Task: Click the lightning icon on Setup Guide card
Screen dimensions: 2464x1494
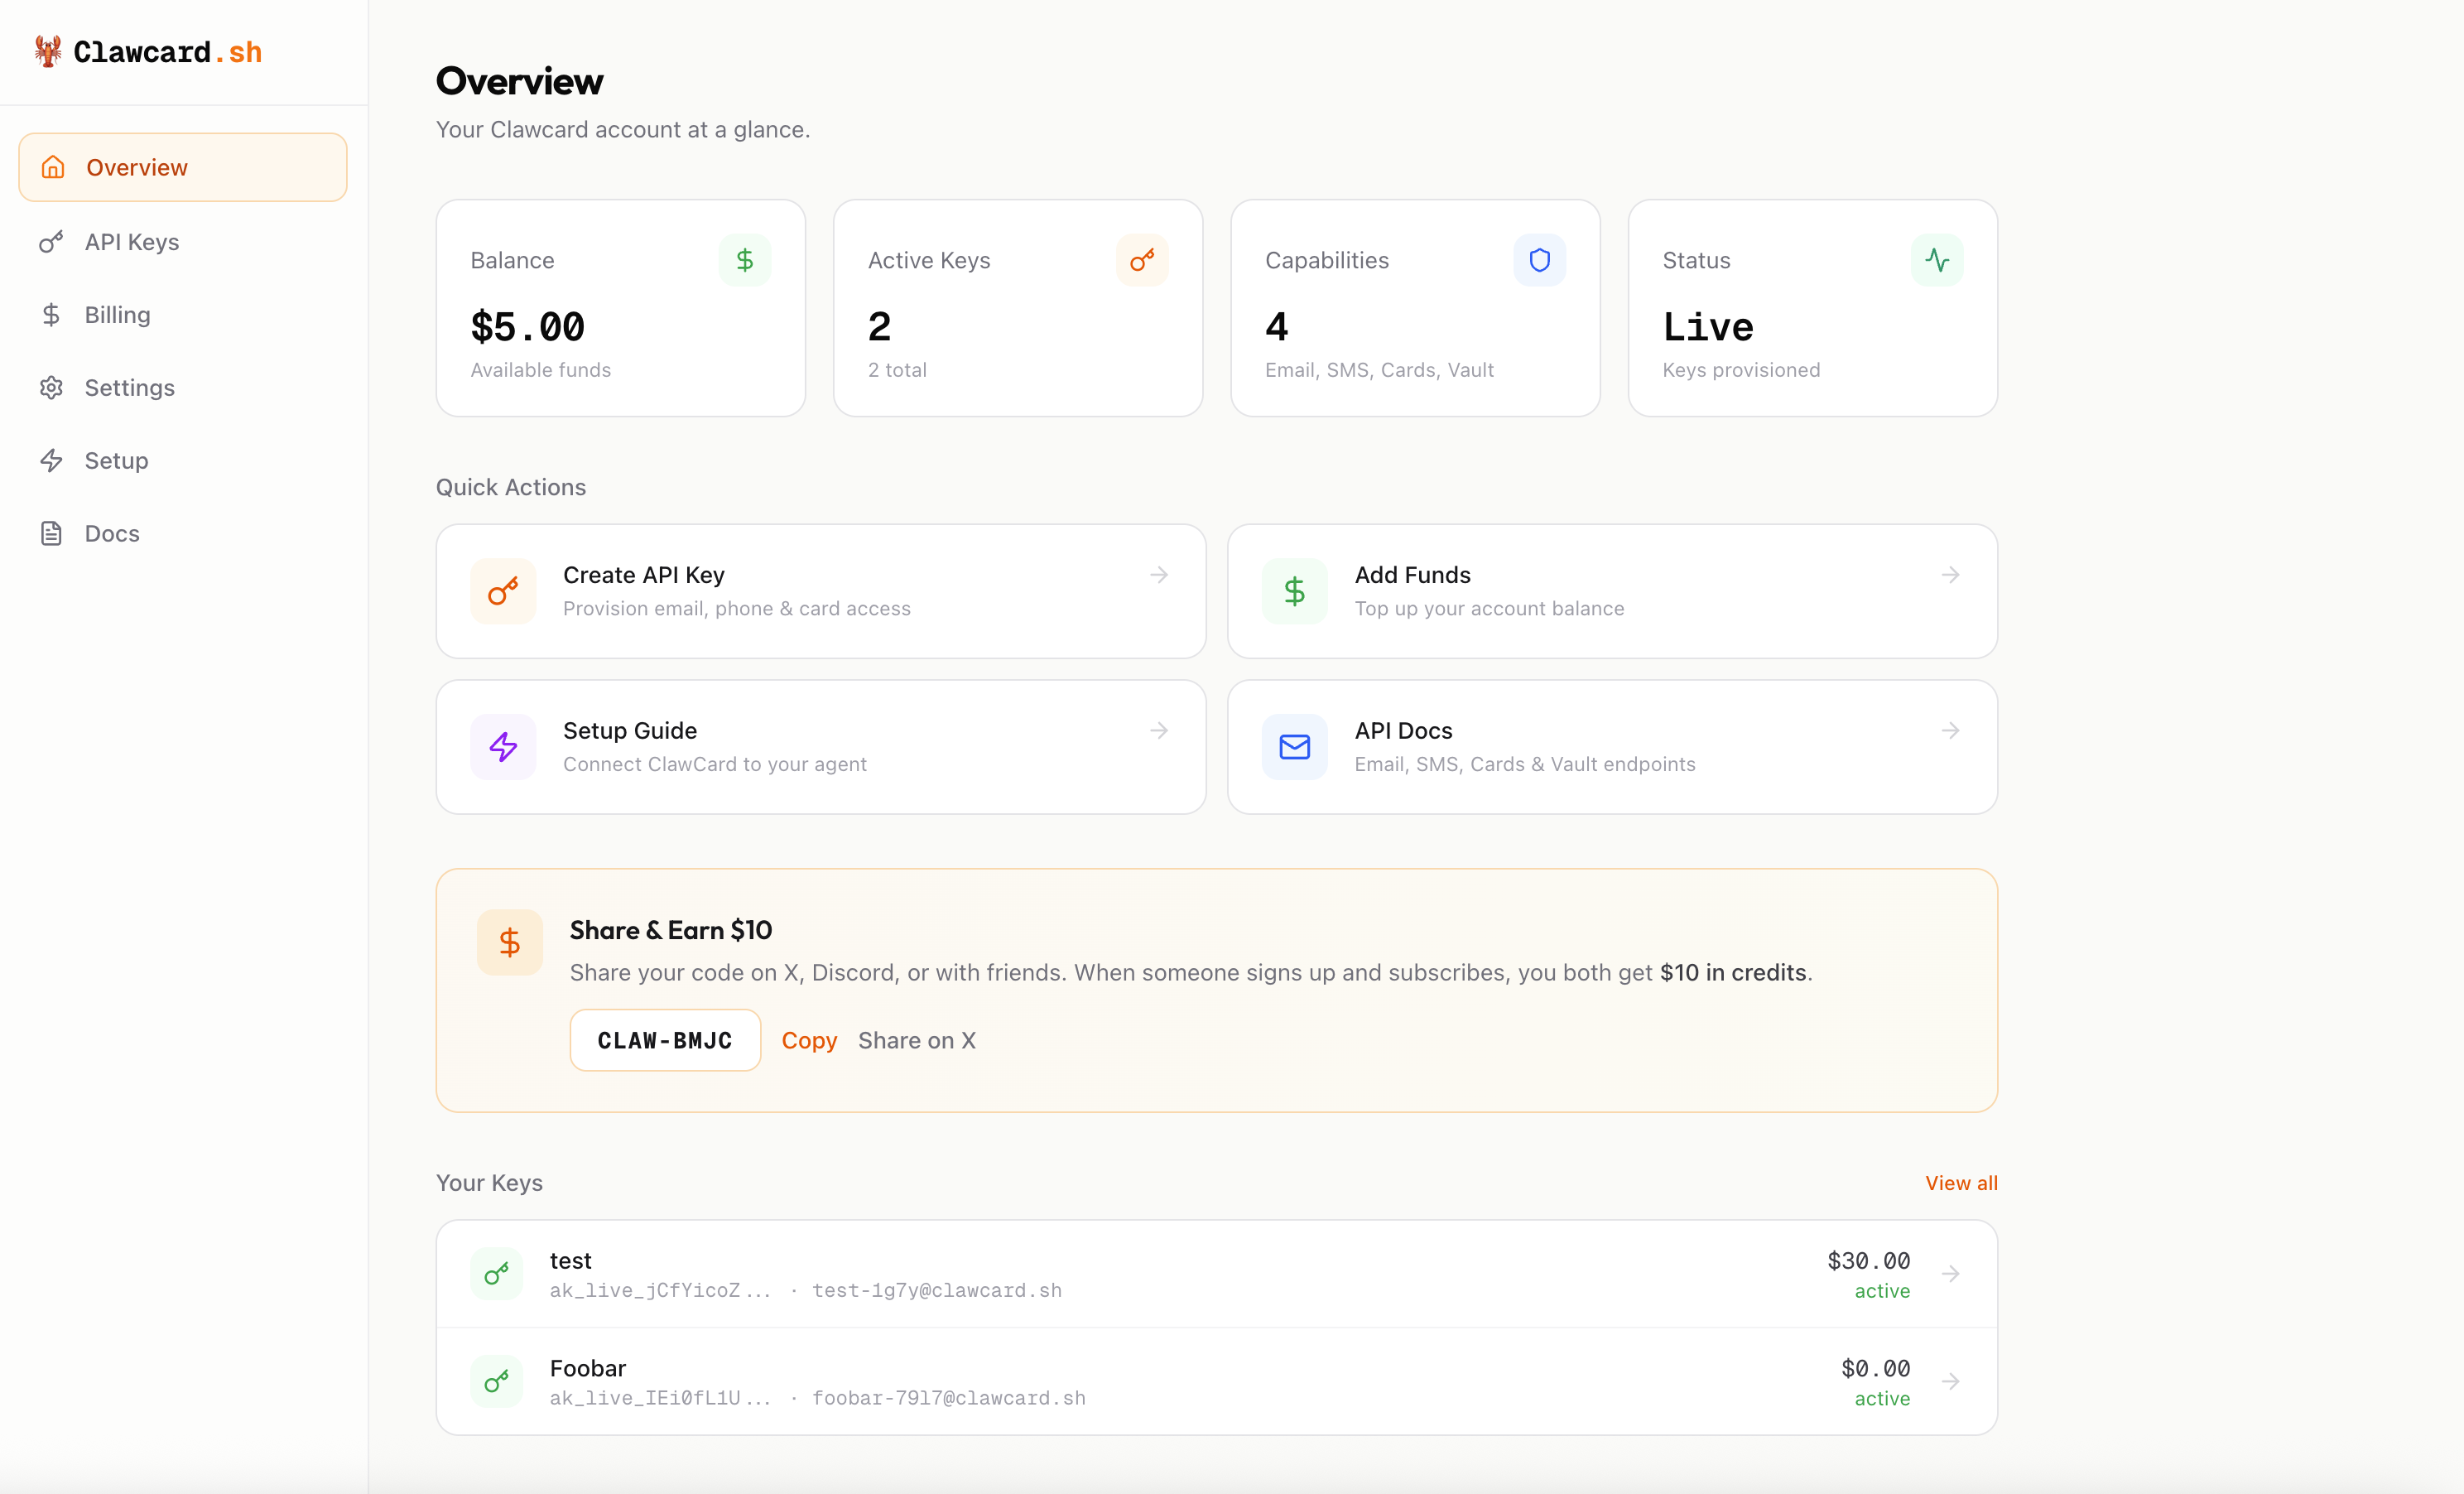Action: 503,746
